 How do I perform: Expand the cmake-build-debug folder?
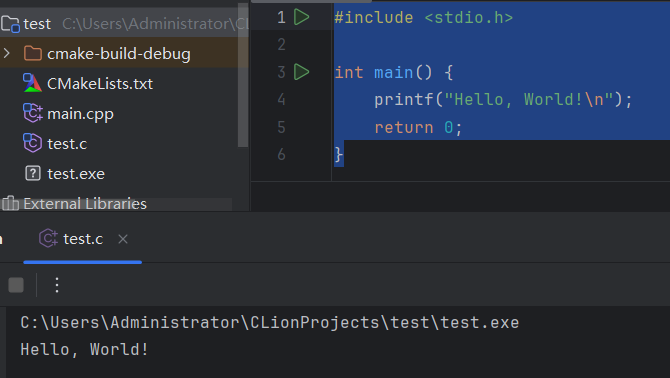click(6, 53)
